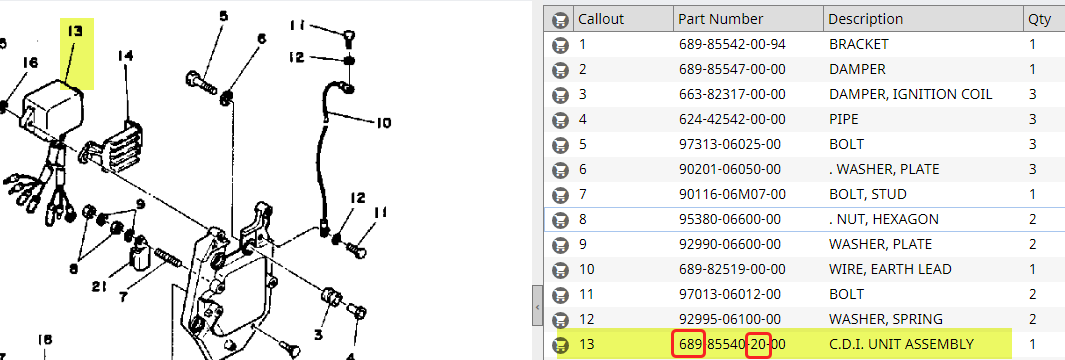The width and height of the screenshot is (1065, 360).
Task: Select part number 624-42542-00-00
Action: [x=732, y=120]
